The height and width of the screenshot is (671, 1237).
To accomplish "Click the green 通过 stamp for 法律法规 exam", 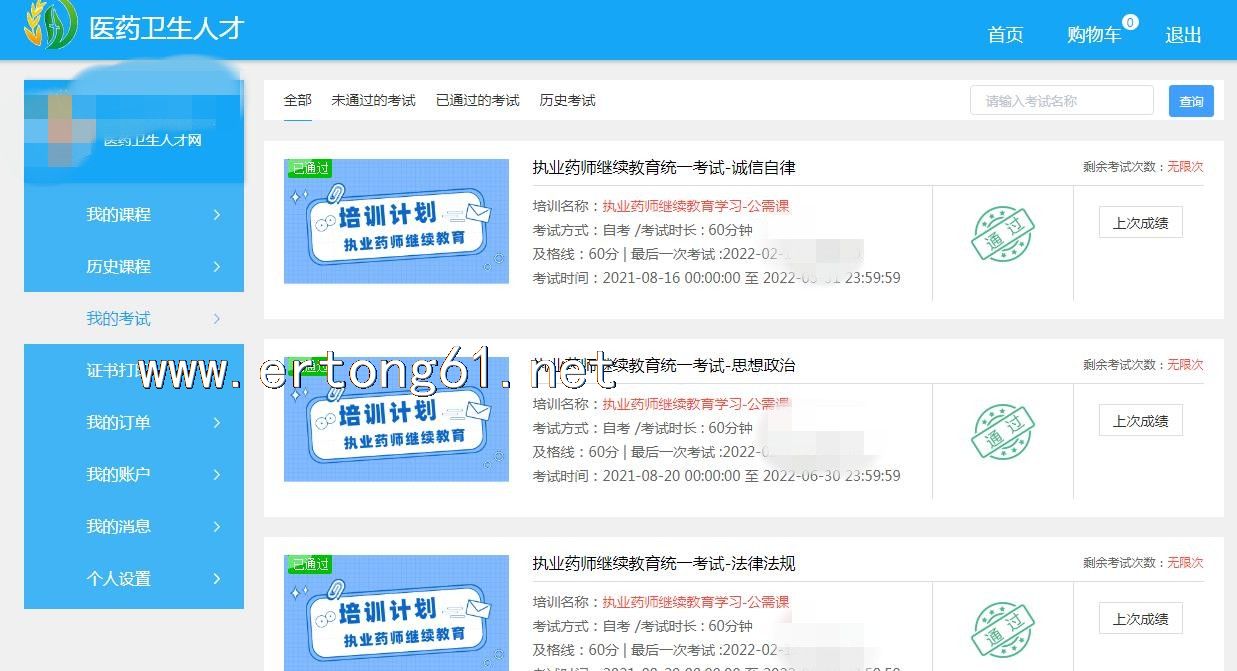I will click(1003, 631).
